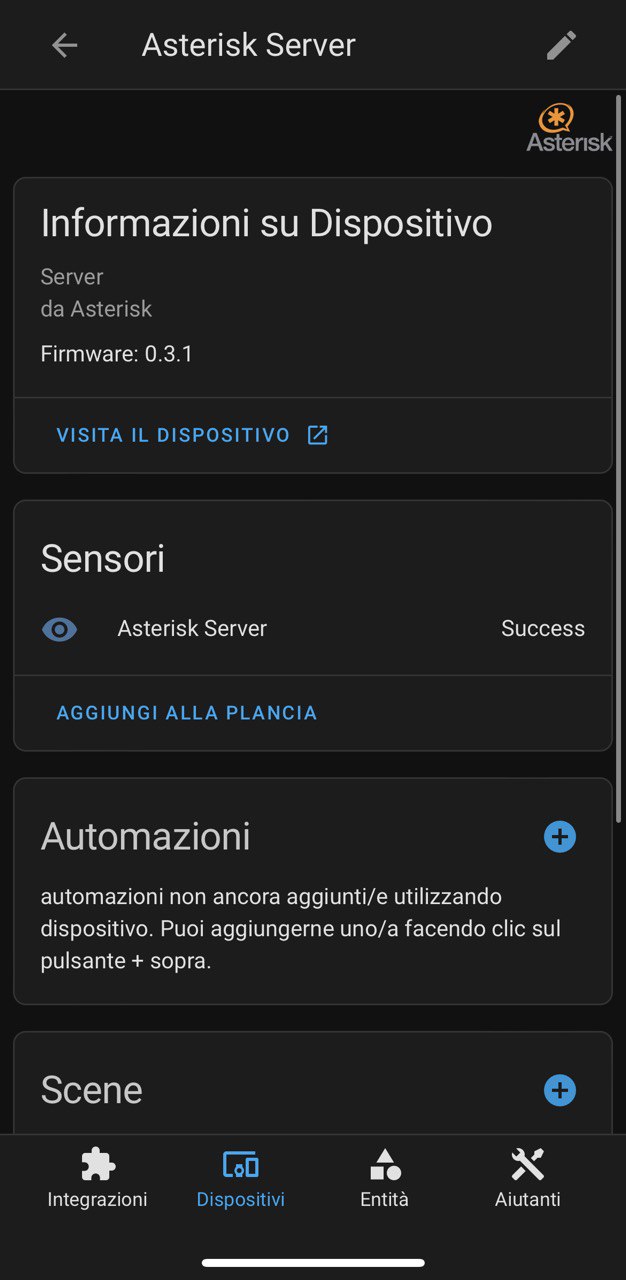Viewport: 626px width, 1280px height.
Task: Click the Asterisk Server page title
Action: click(249, 45)
